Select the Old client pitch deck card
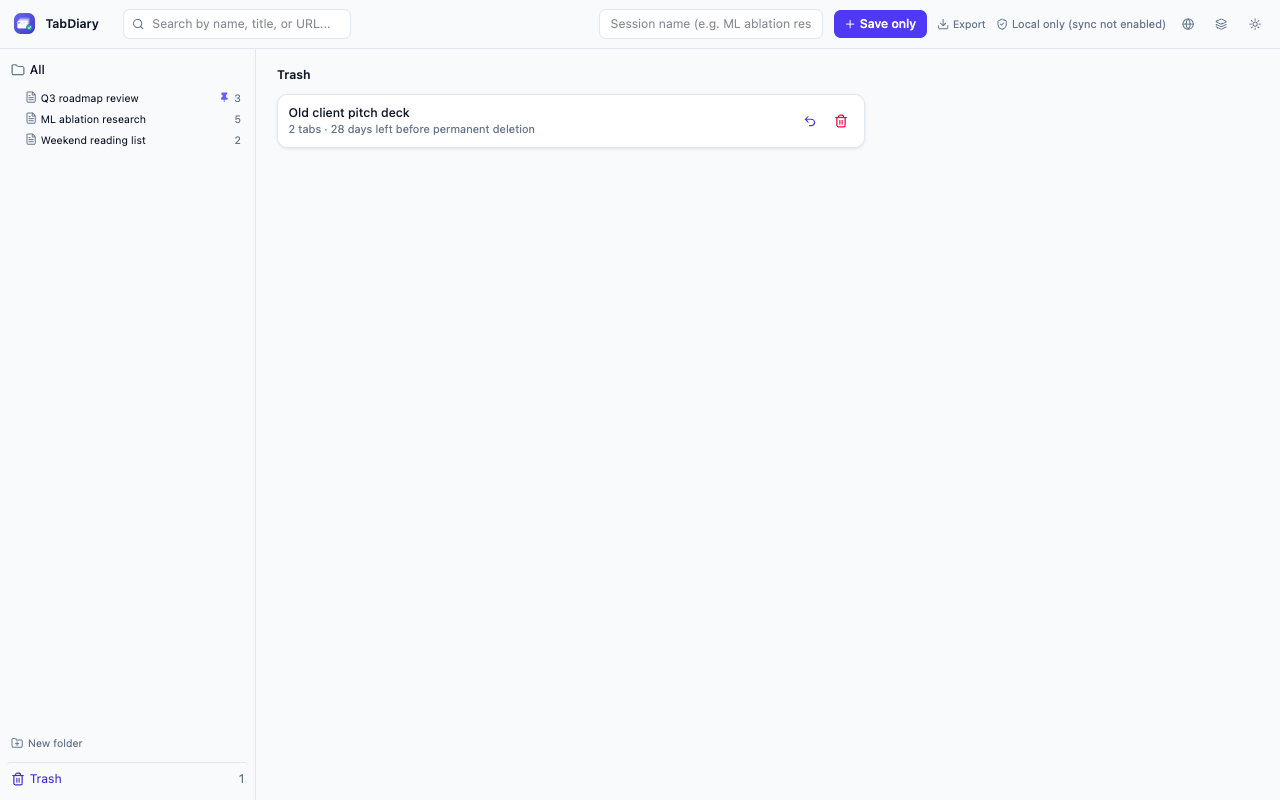Viewport: 1280px width, 800px height. point(571,121)
